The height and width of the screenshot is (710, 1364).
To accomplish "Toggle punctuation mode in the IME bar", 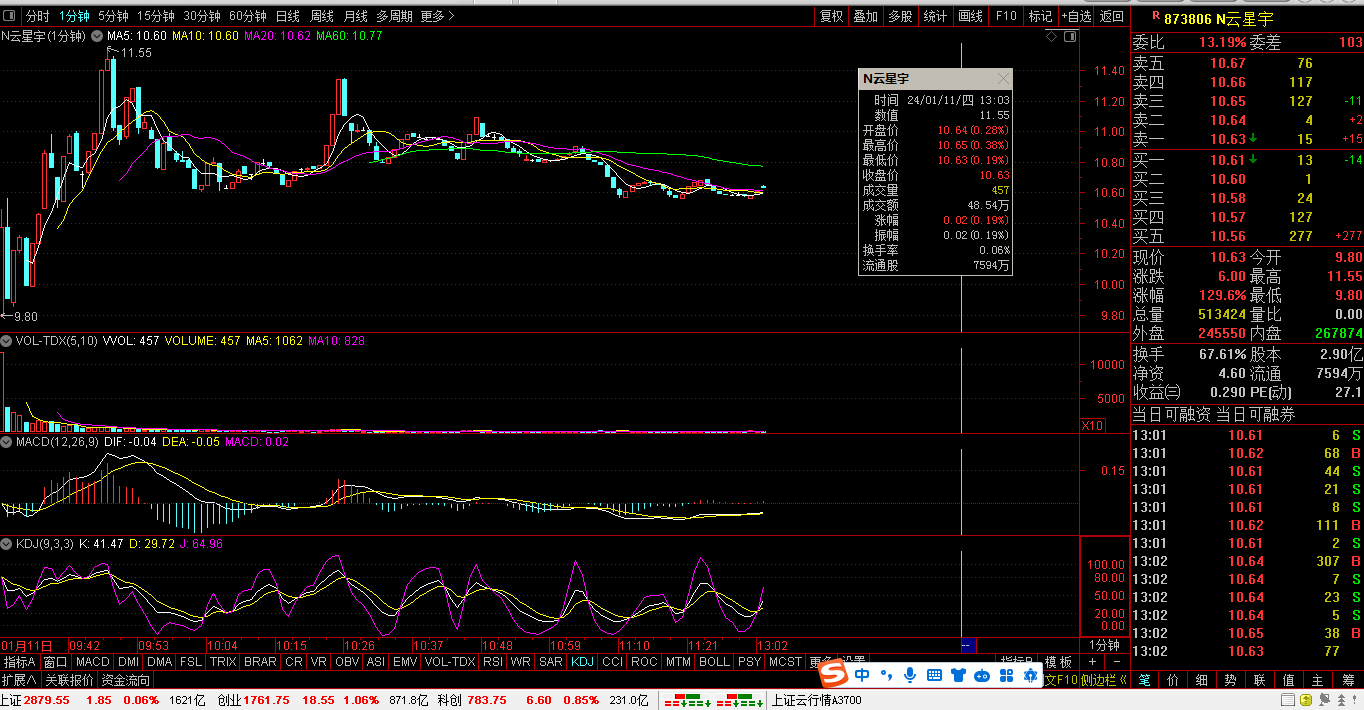I will tap(886, 675).
